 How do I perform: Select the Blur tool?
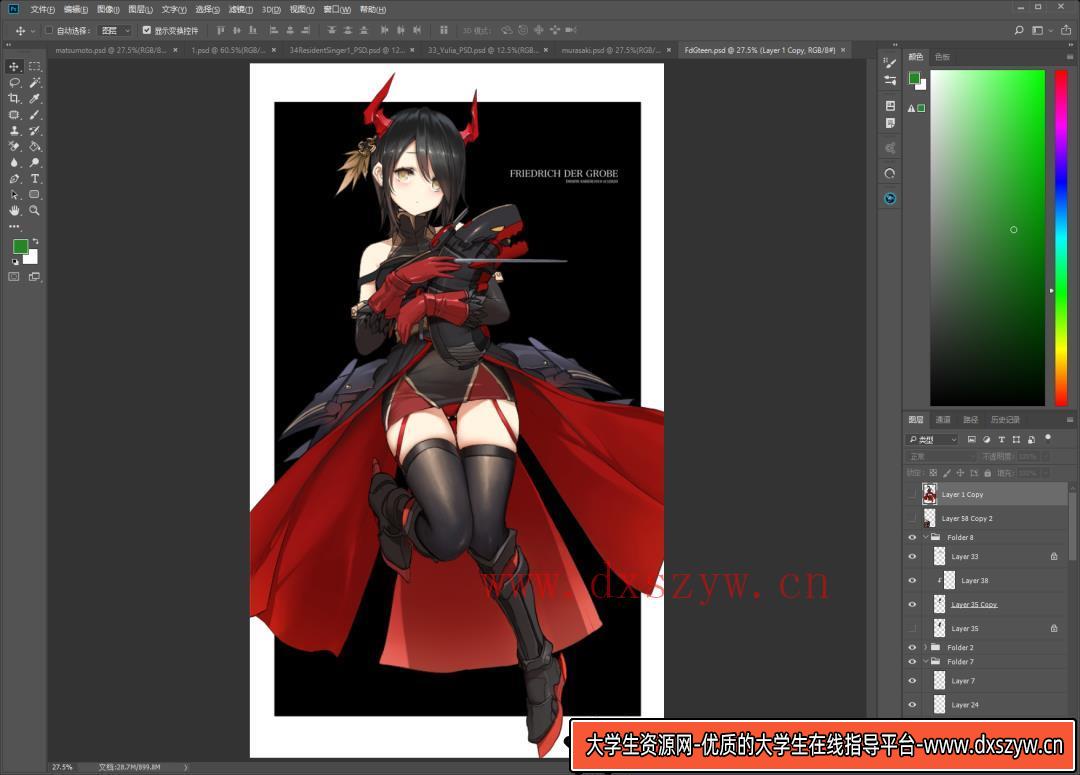[x=14, y=163]
